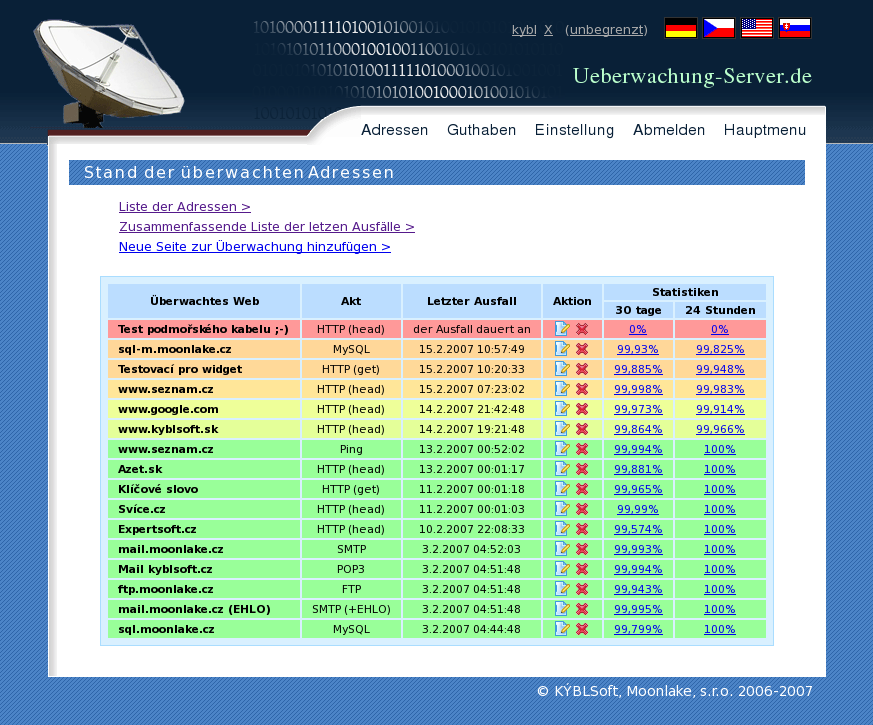Open 99,885% statistic for Testovací pro widget
873x725 pixels.
638,369
